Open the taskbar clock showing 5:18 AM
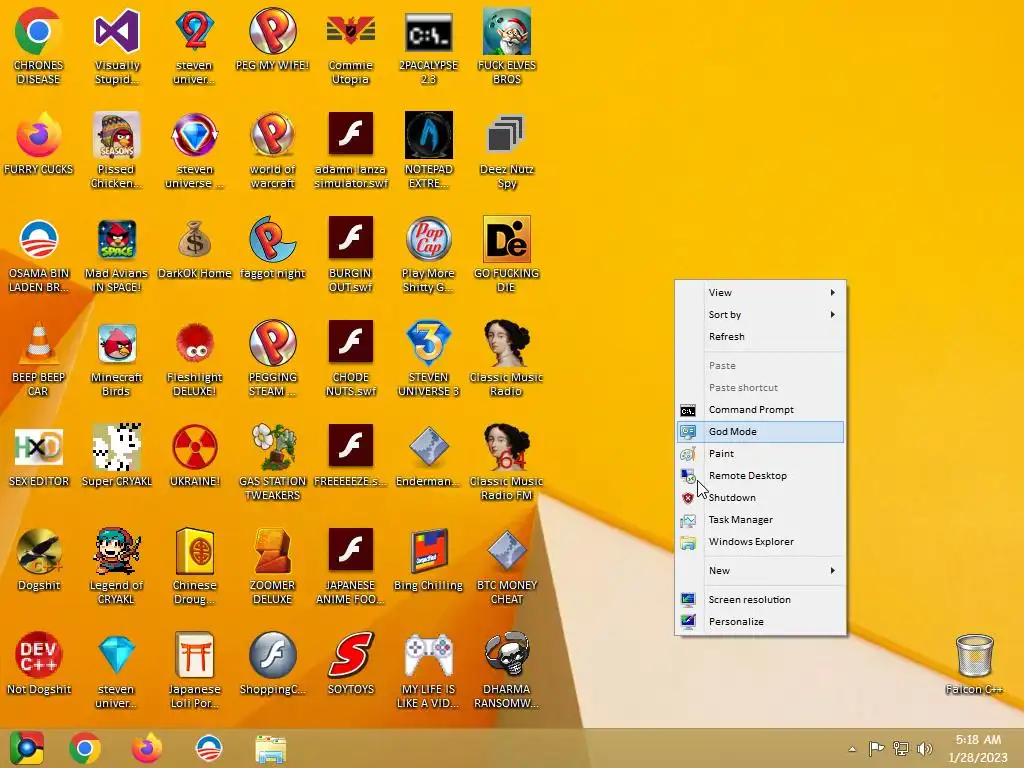 tap(978, 748)
